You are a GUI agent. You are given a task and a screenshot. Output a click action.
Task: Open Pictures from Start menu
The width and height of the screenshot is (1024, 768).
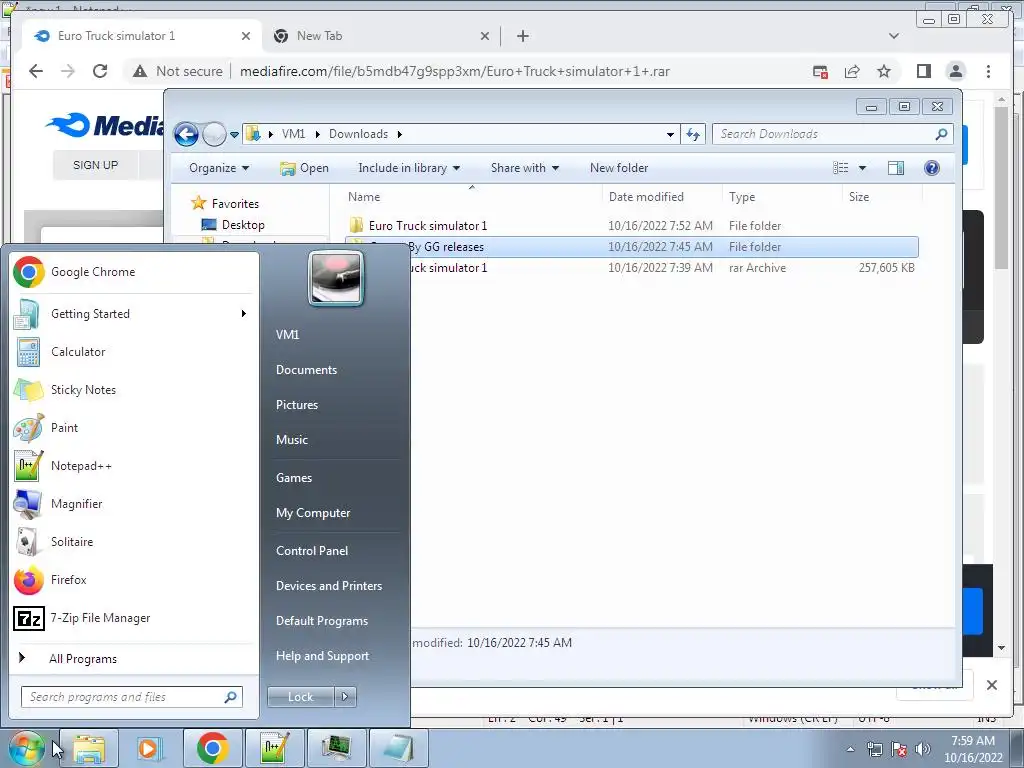click(x=296, y=405)
